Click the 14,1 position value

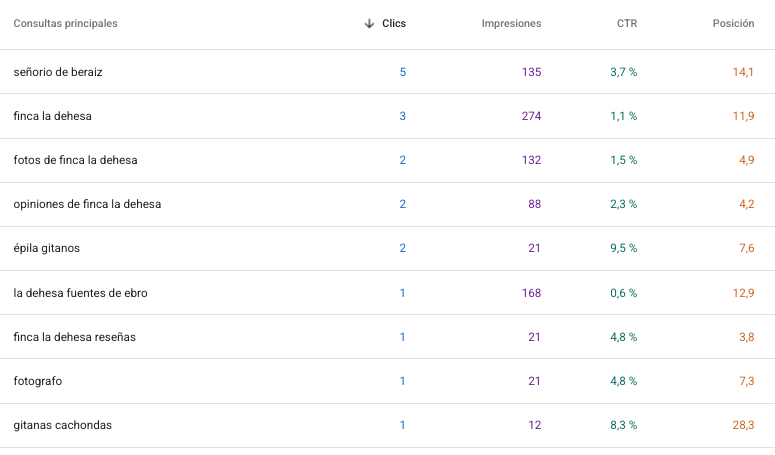(x=743, y=72)
